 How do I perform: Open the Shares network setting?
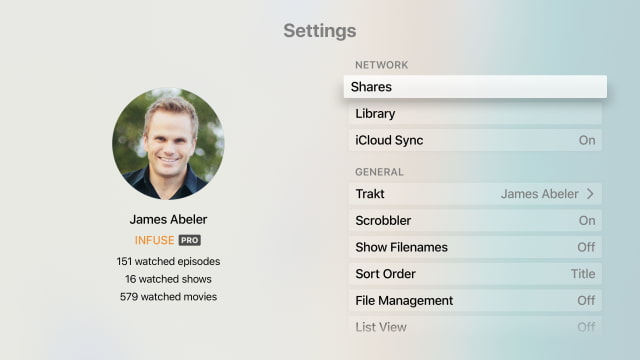475,87
